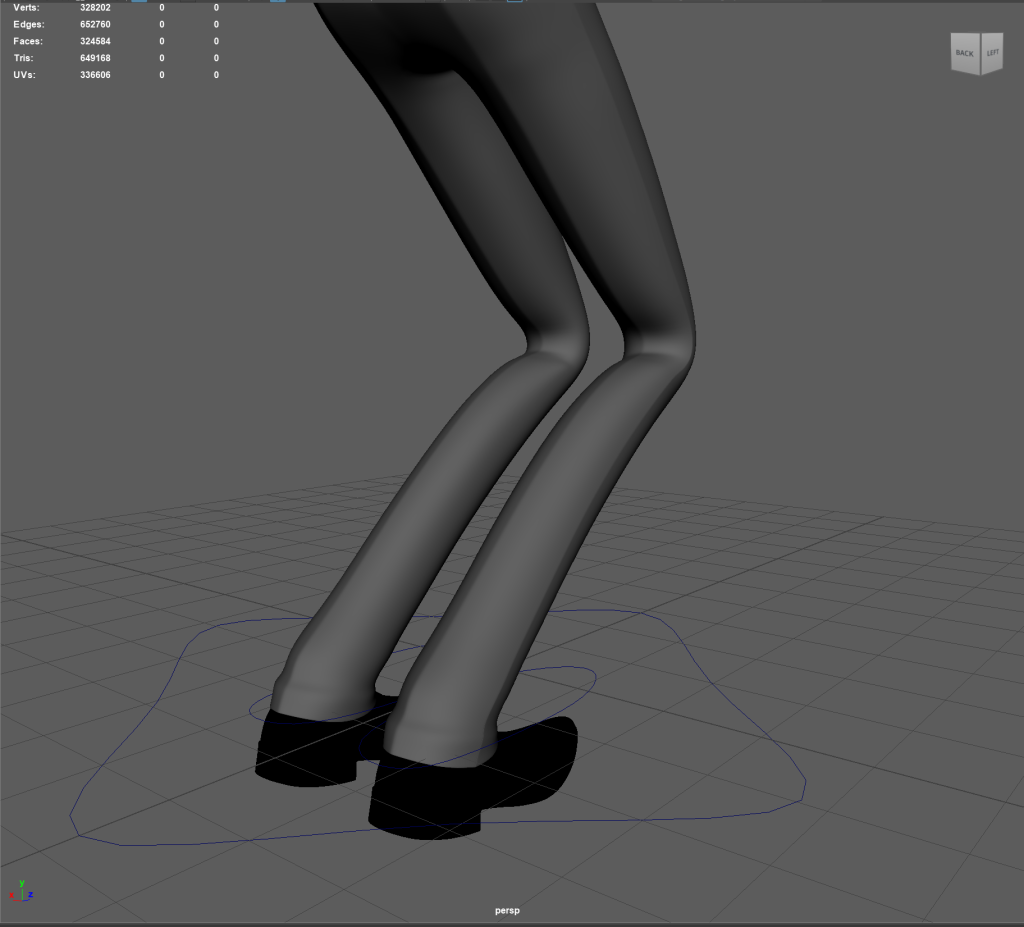Click the XYZ axis indicator gizmo
The image size is (1024, 927).
[21, 890]
